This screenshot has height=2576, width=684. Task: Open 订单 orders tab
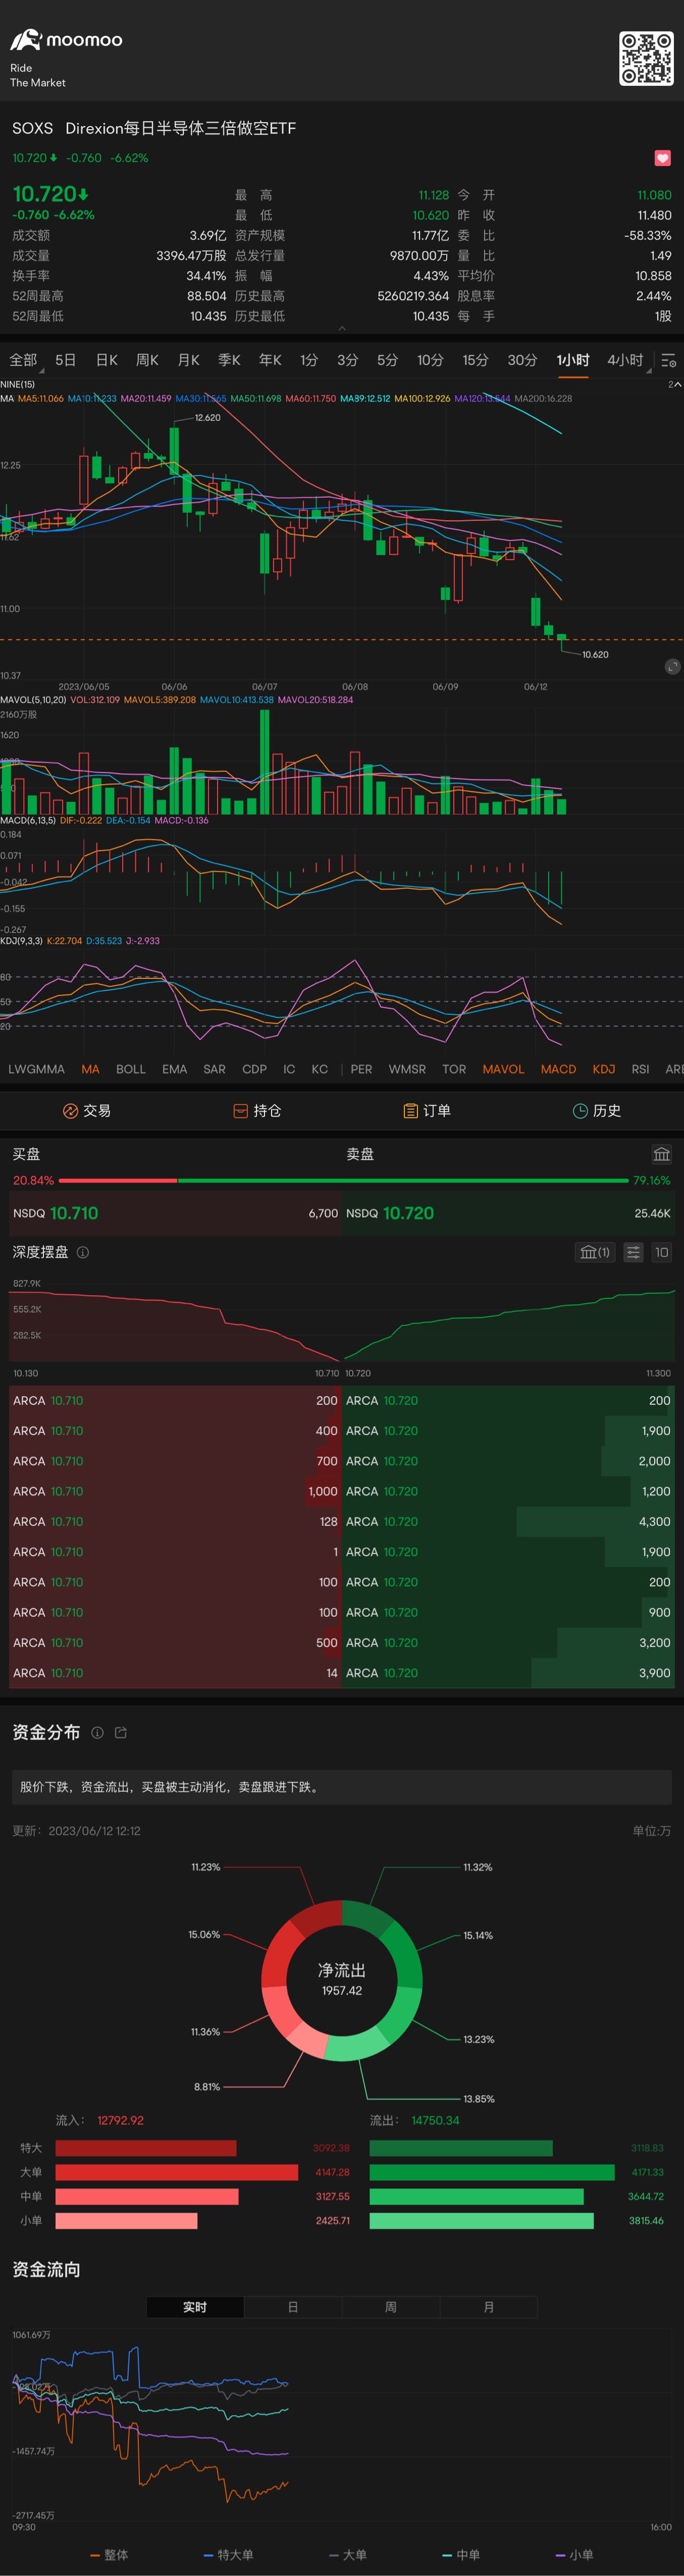point(427,1111)
